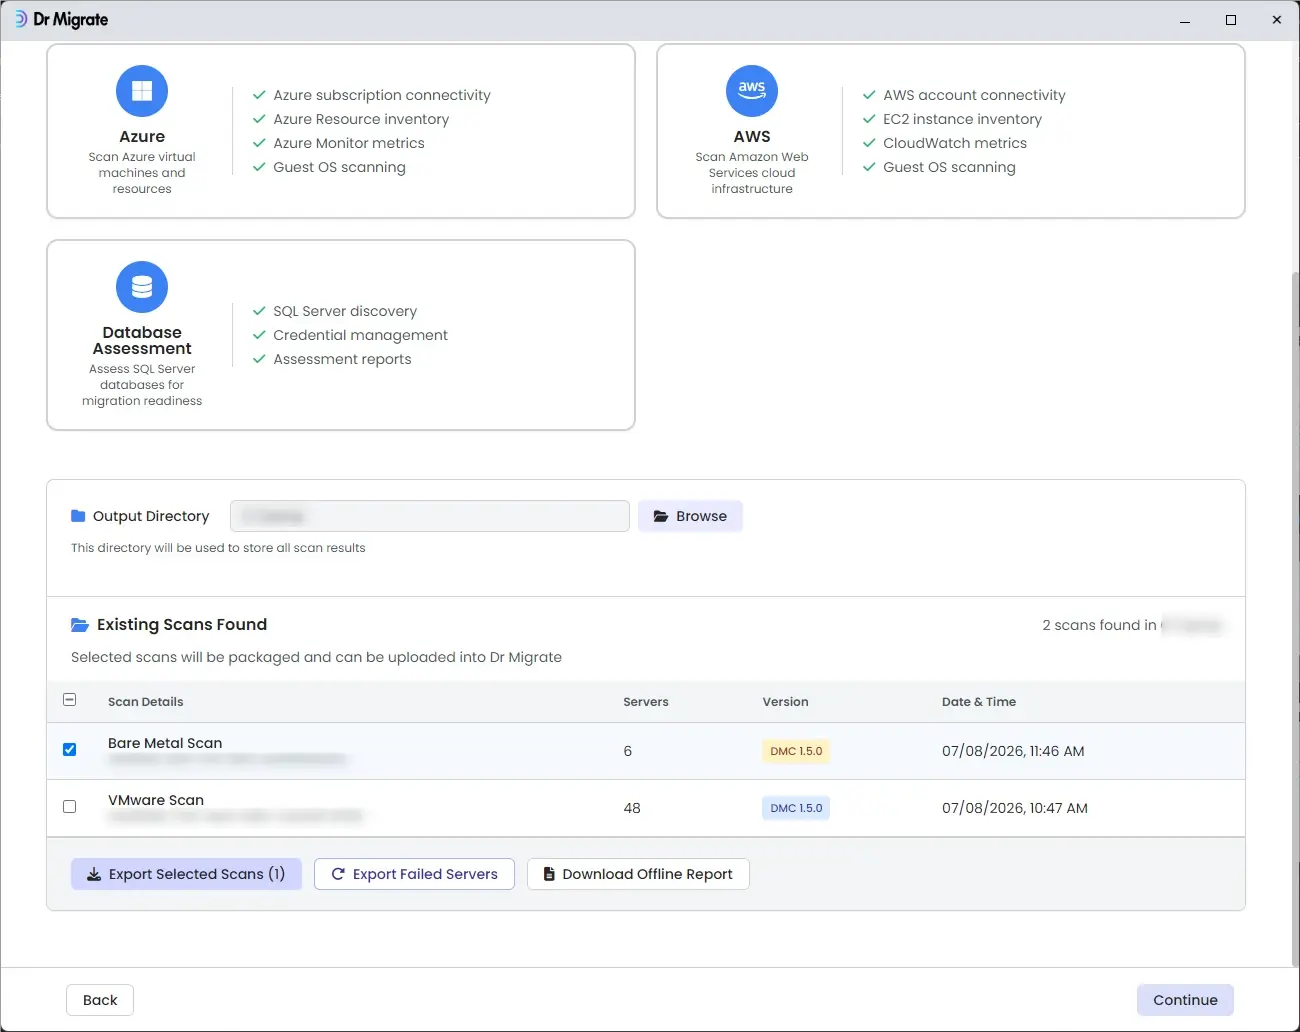The width and height of the screenshot is (1300, 1032).
Task: Click the DMC 1.5.0 badge for VMware Scan
Action: click(796, 808)
